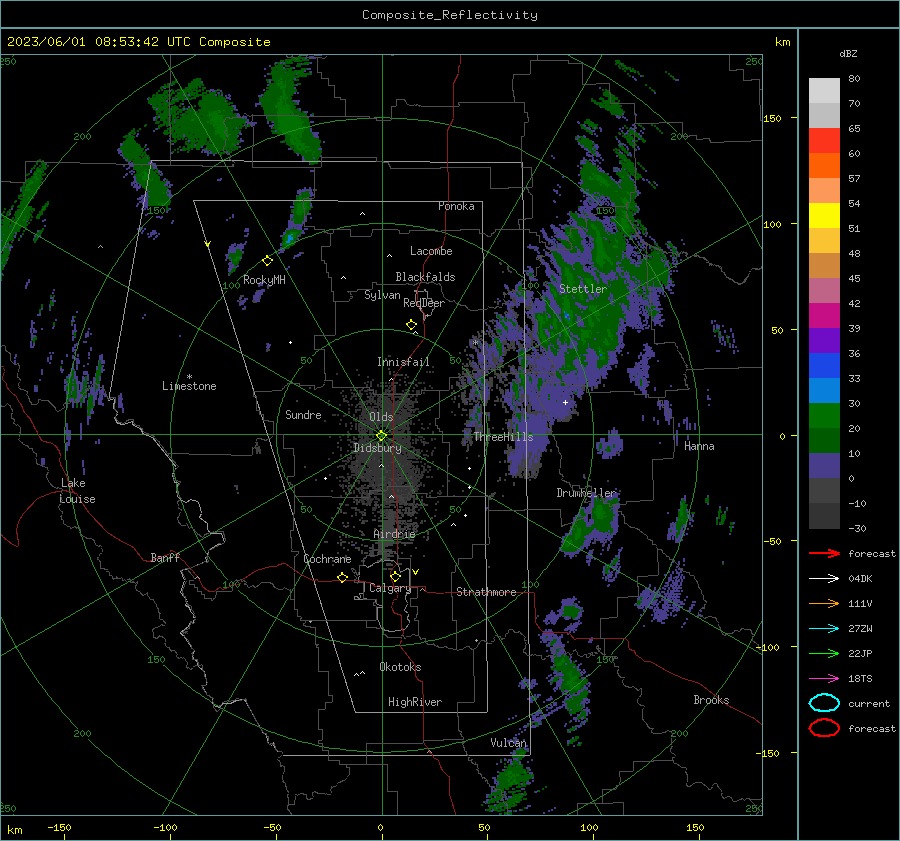Click the Calgary city label
Viewport: 900px width, 841px height.
click(x=390, y=588)
